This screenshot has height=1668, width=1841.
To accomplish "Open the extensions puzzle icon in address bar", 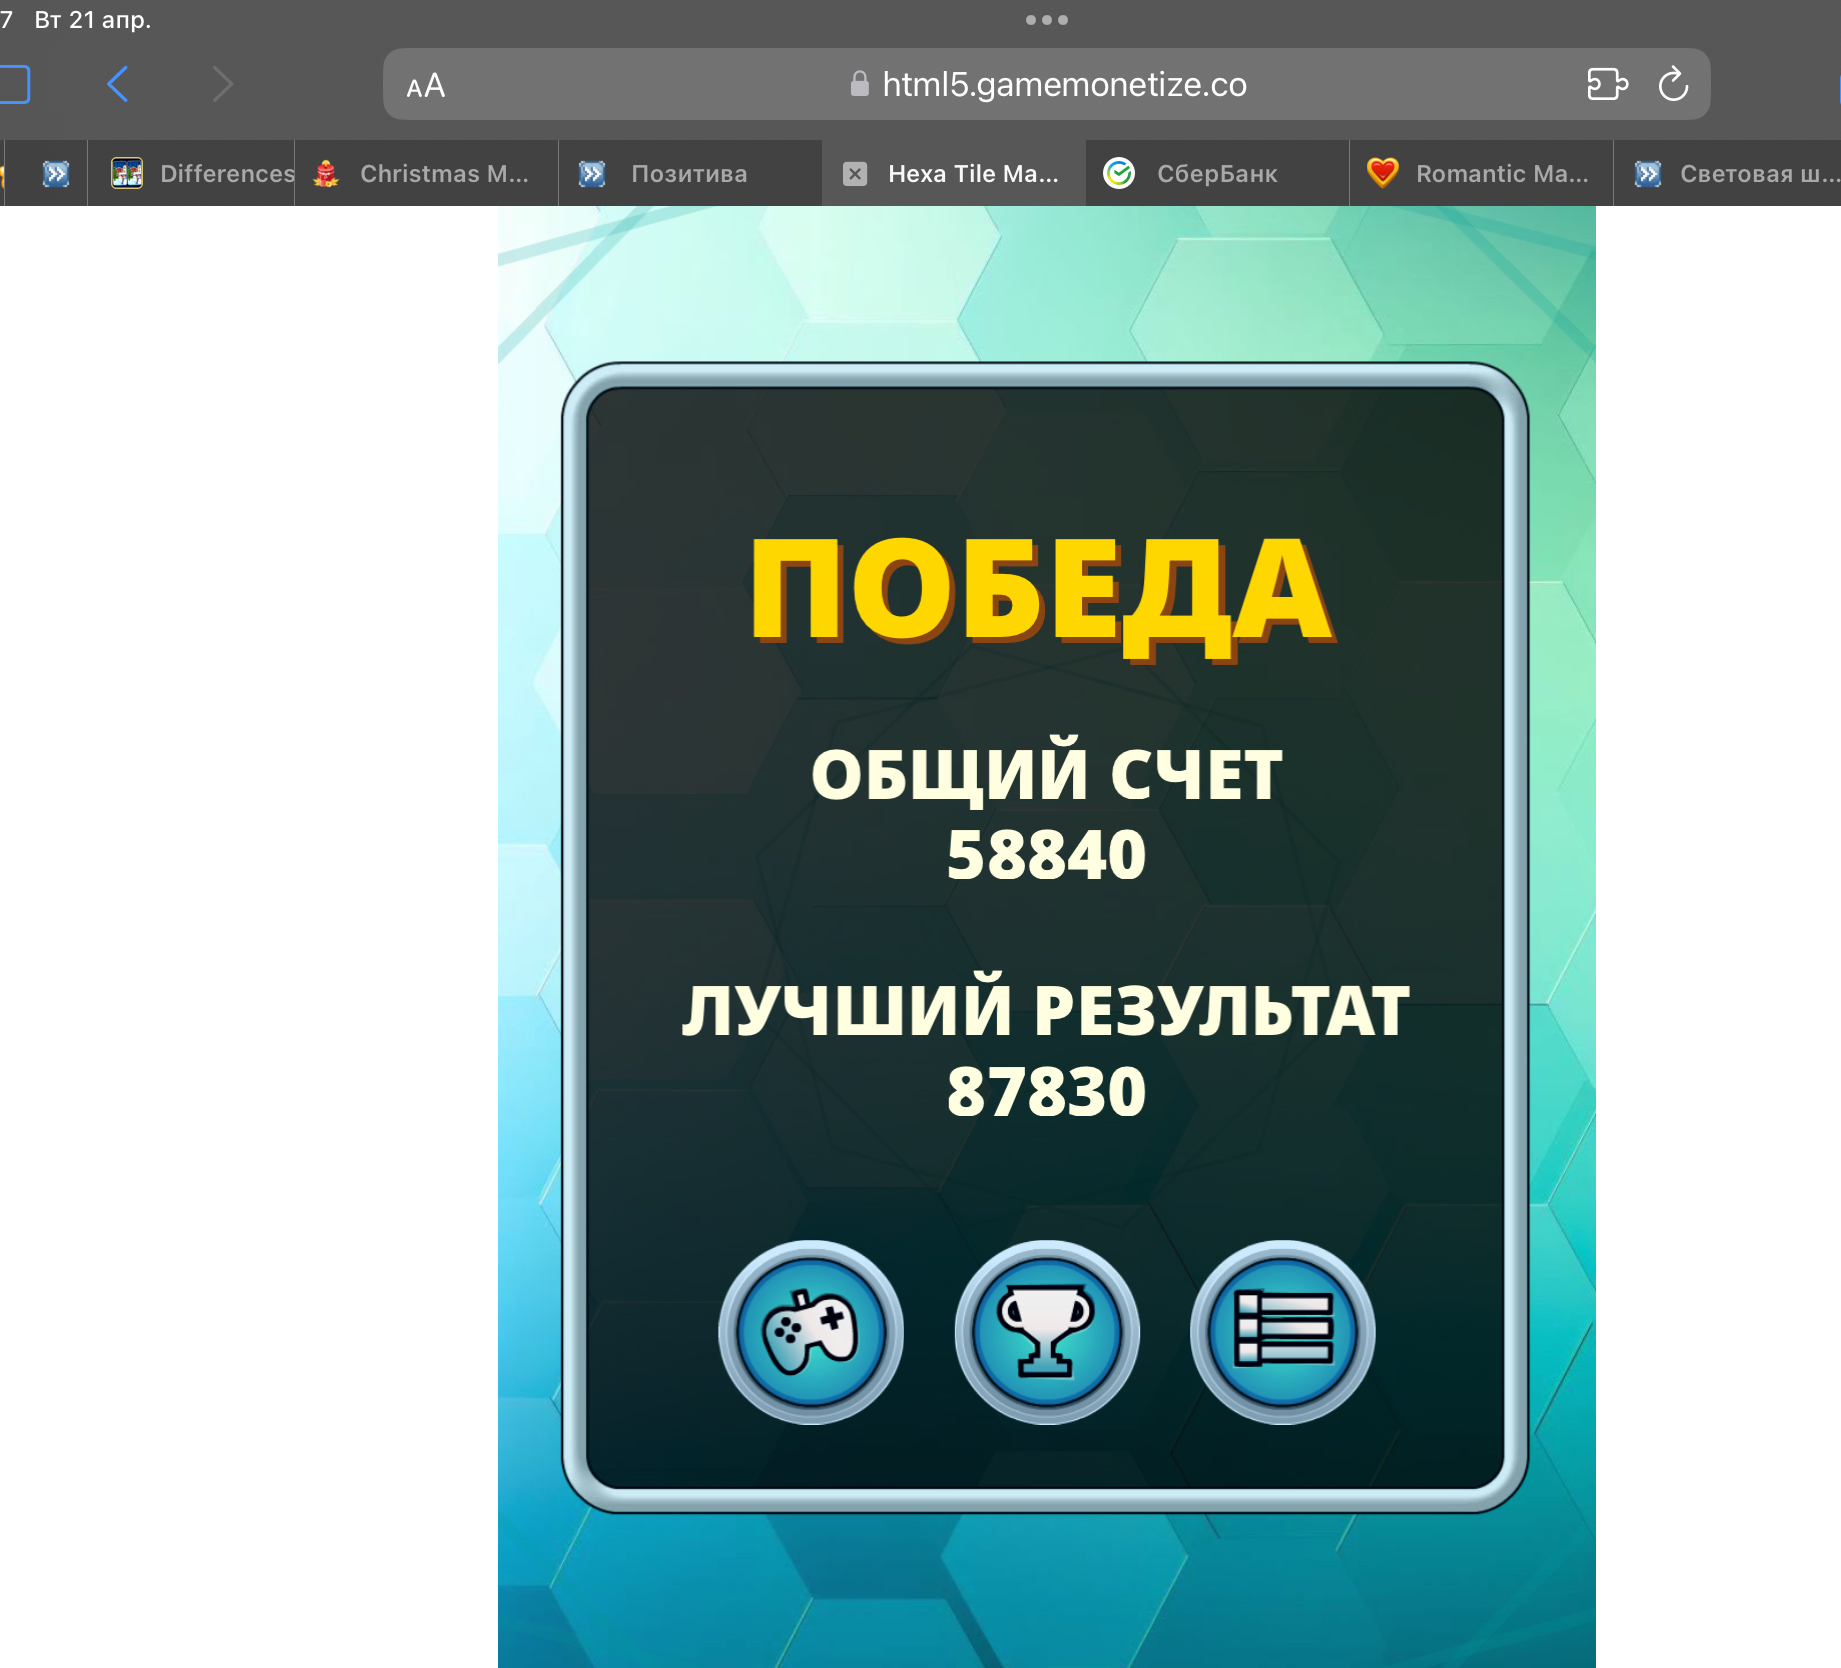I will click(x=1607, y=85).
